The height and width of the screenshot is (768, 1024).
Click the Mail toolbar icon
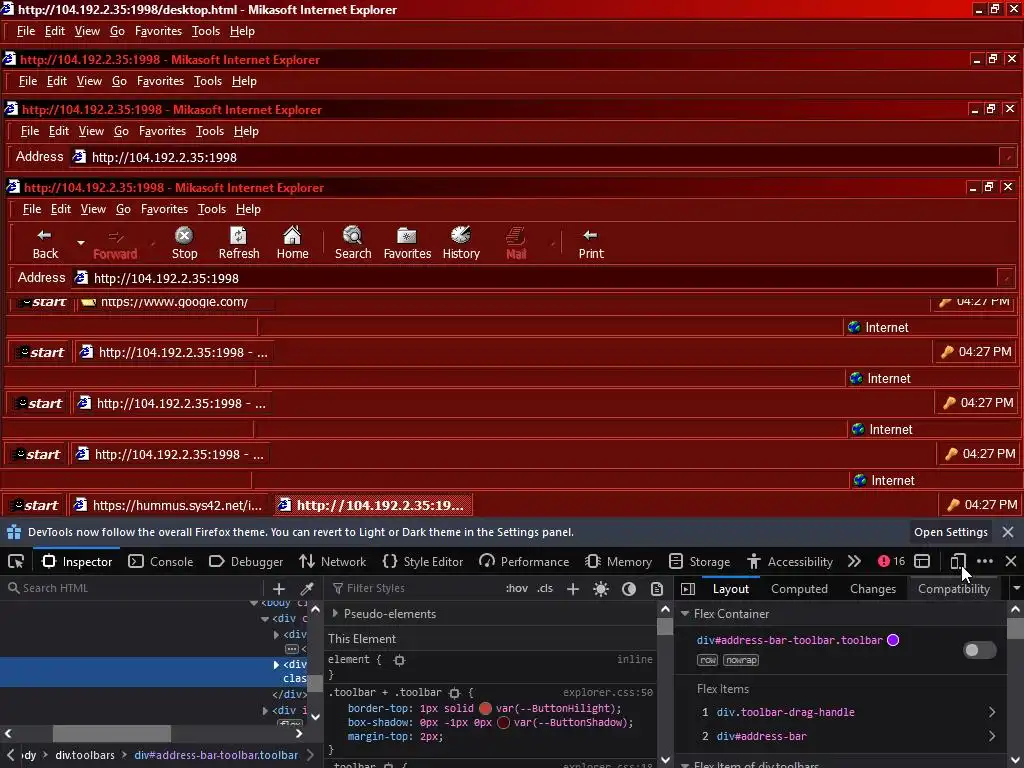point(516,244)
